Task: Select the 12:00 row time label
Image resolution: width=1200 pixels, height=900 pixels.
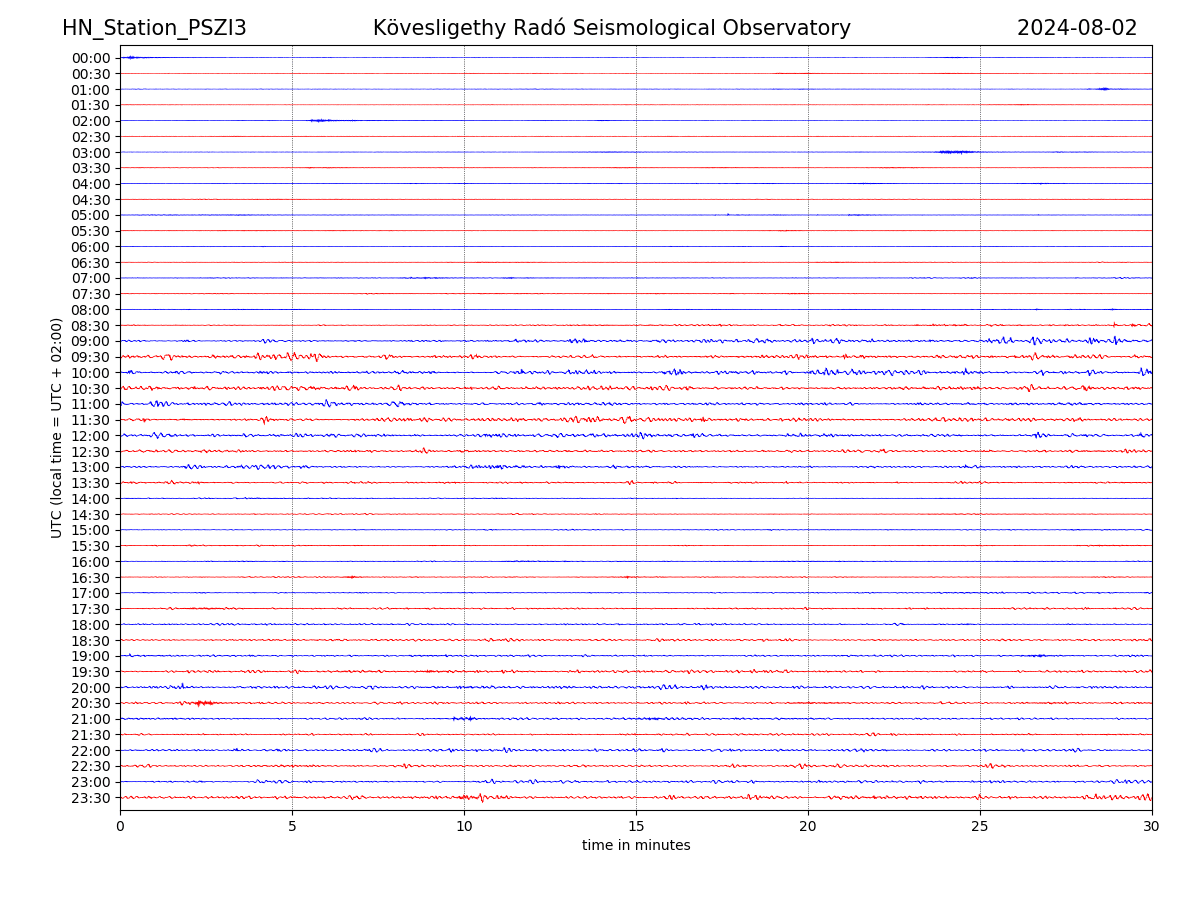Action: (90, 436)
